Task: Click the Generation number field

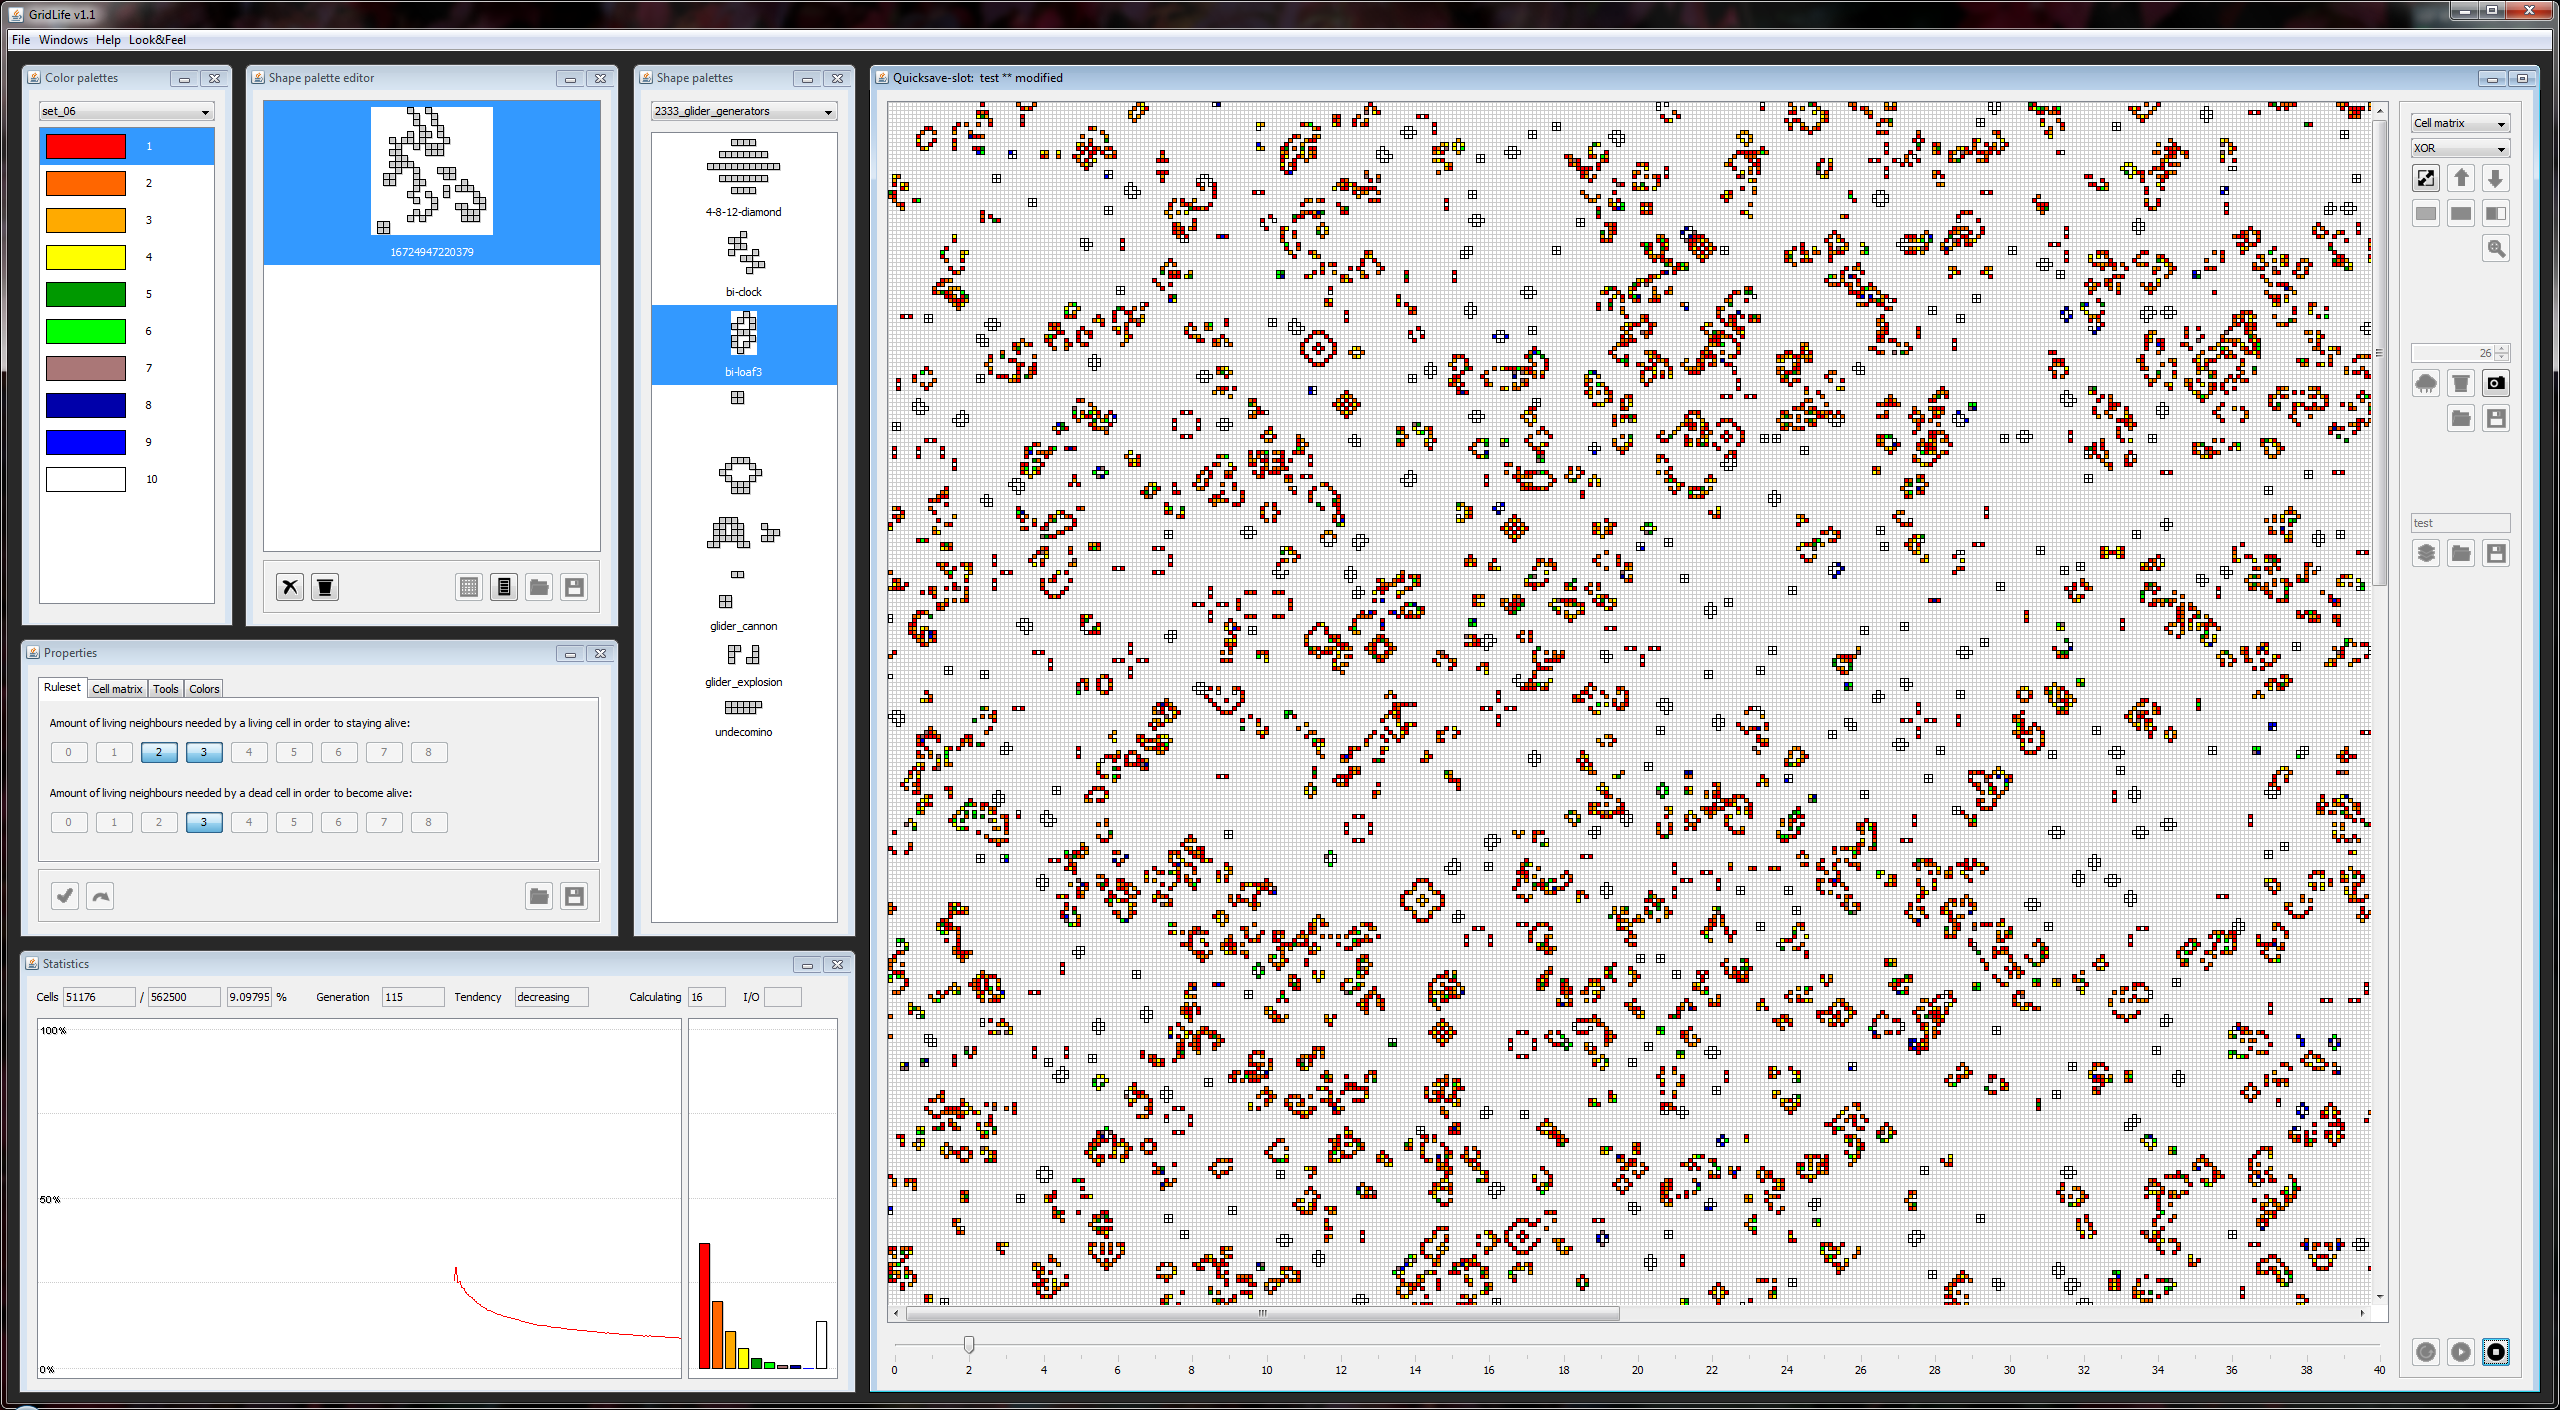Action: pos(412,997)
